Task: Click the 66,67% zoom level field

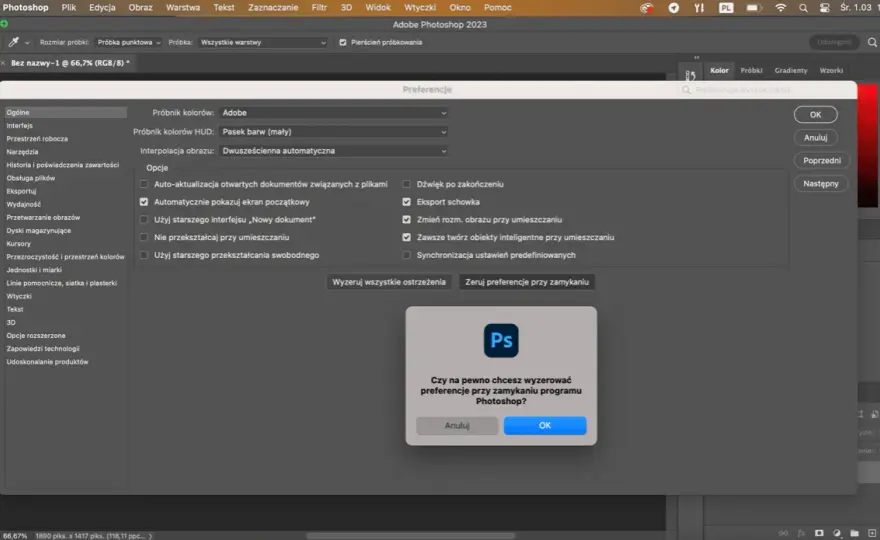Action: point(15,536)
